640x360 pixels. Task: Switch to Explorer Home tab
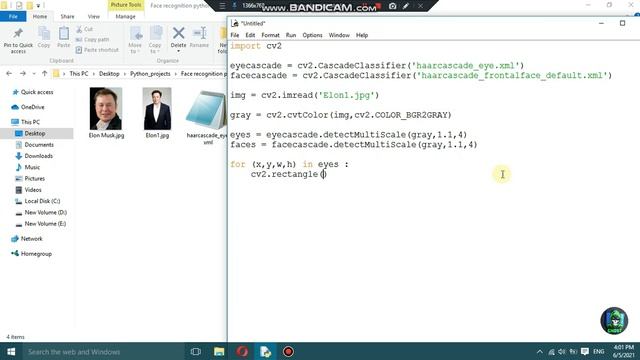40,16
